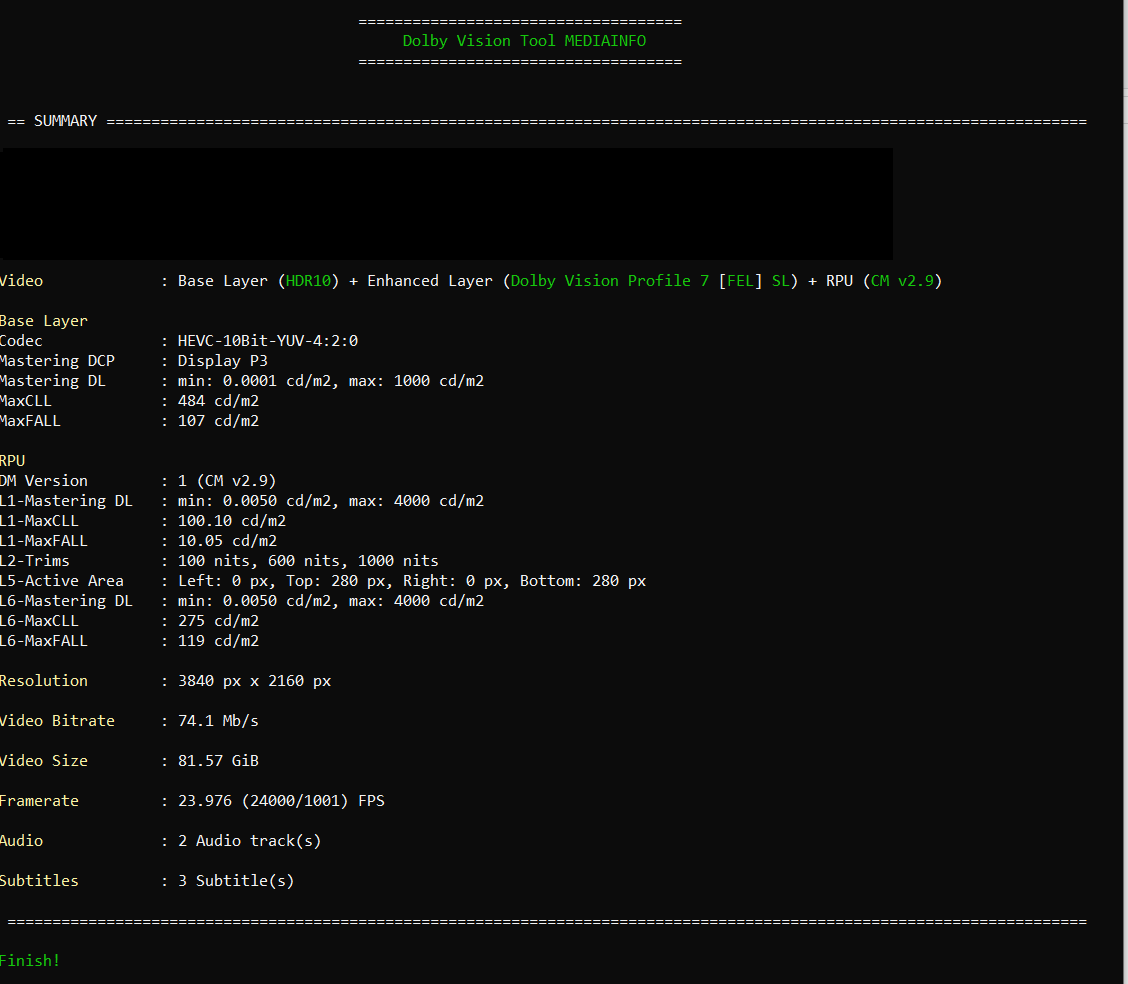Click the 'Dolby Vision Tool MEDIAINFO' title text

click(524, 41)
